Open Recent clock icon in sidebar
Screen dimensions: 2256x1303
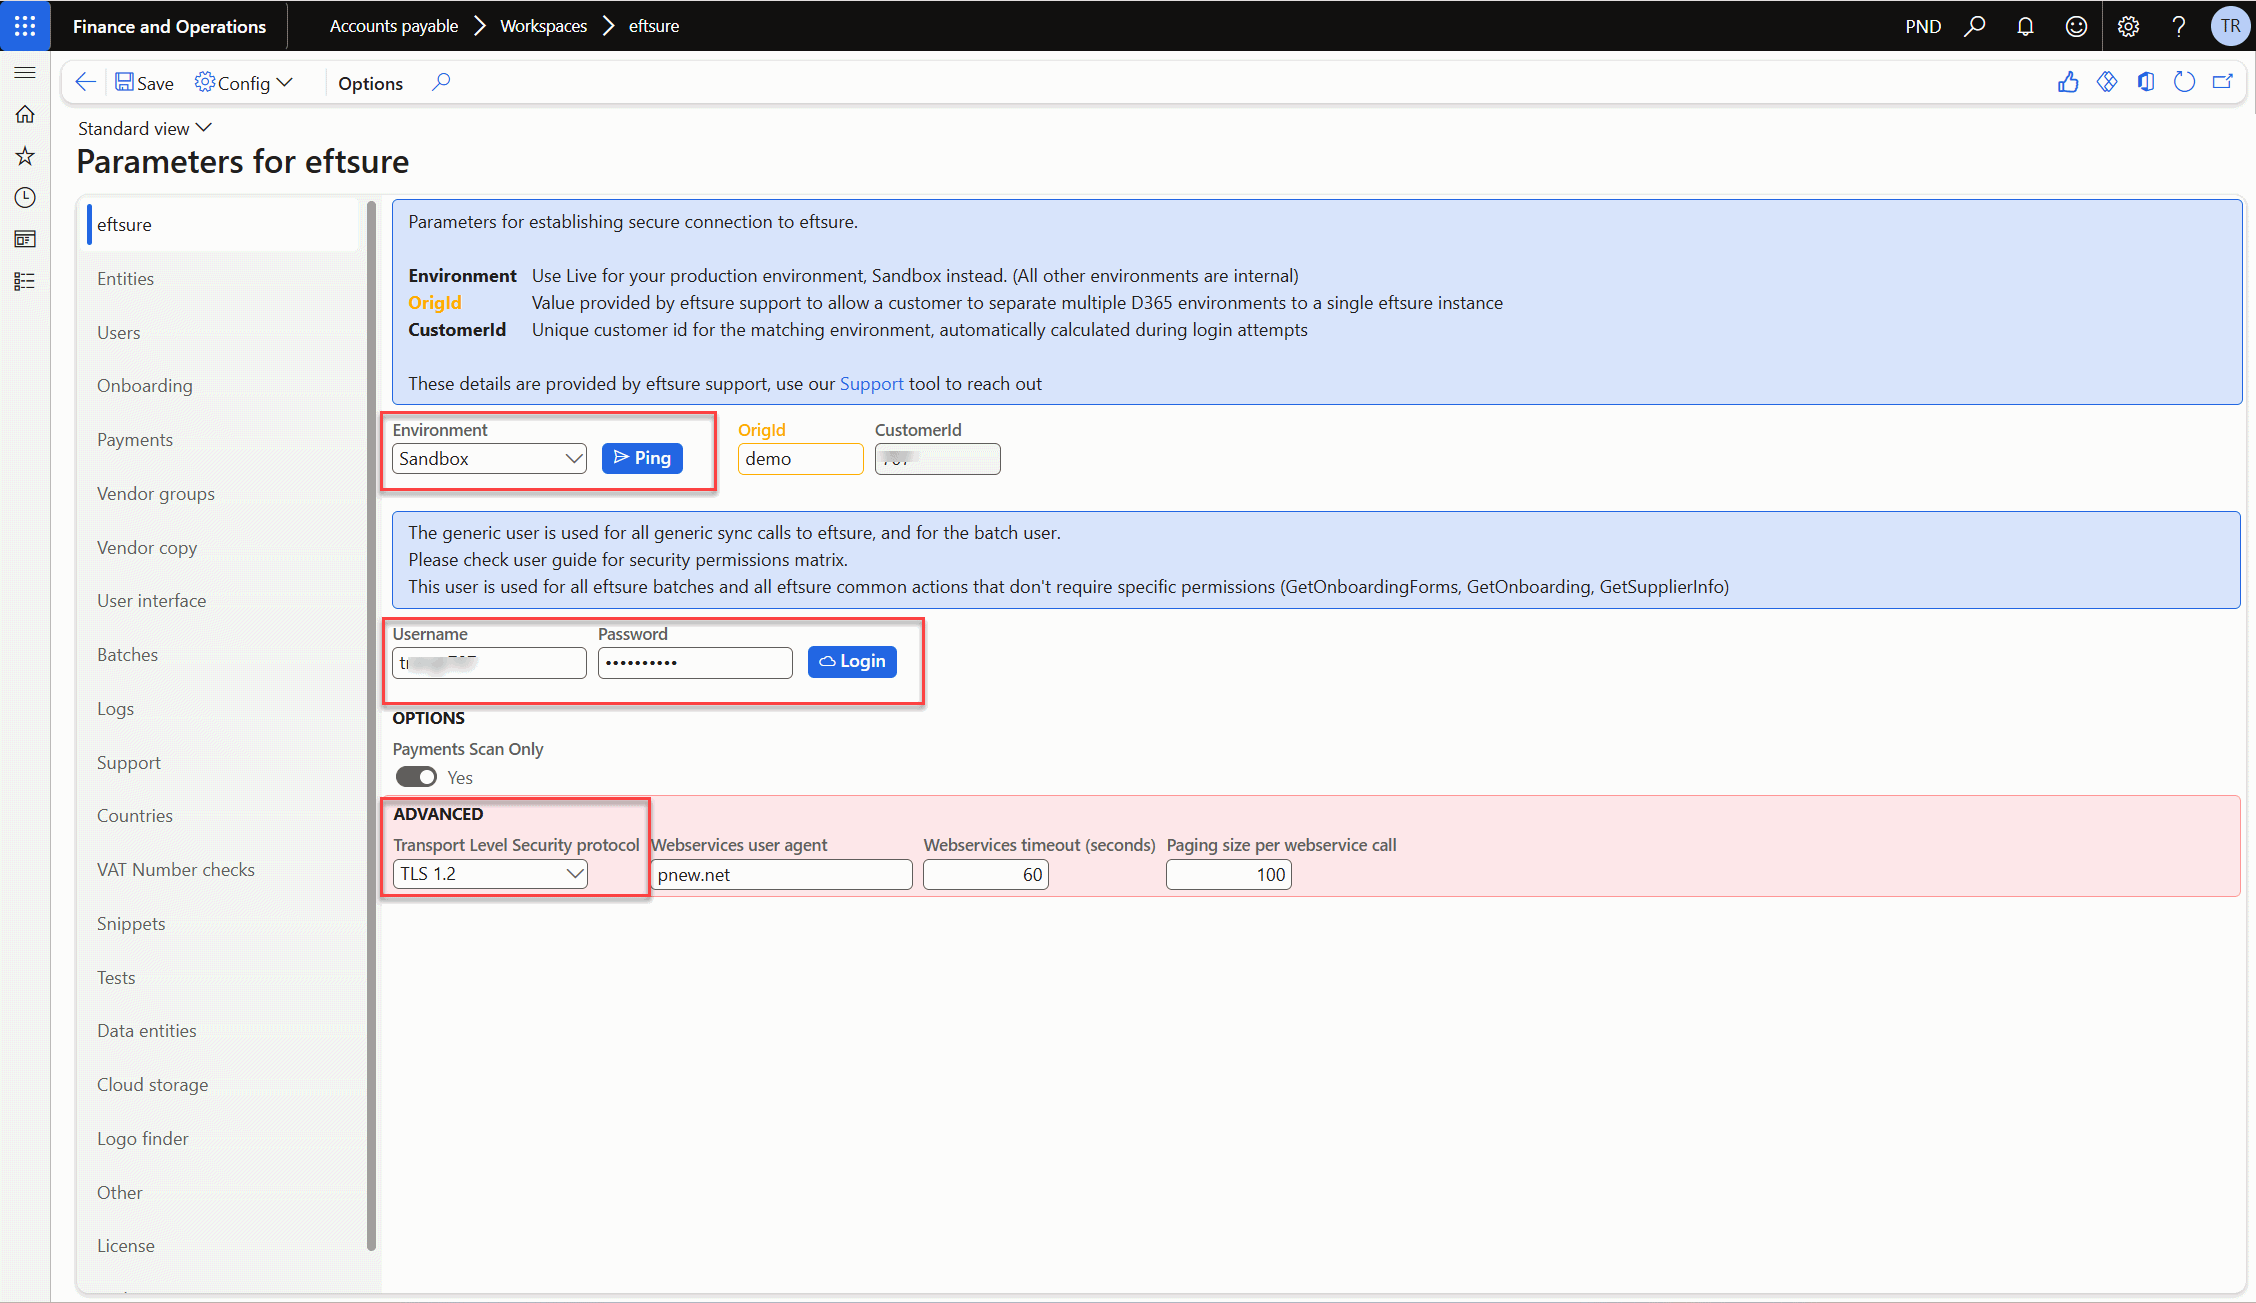coord(25,198)
